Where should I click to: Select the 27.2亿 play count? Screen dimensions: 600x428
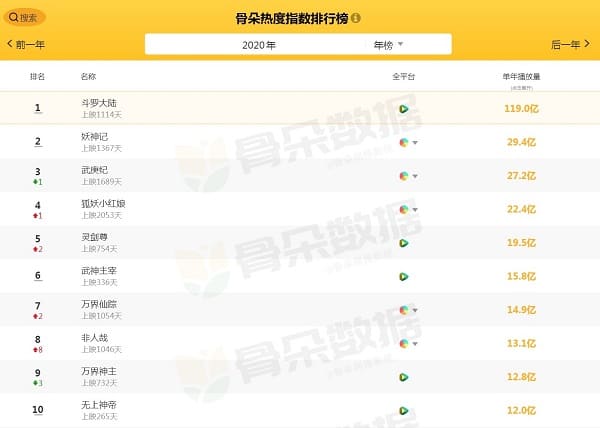[x=521, y=176]
